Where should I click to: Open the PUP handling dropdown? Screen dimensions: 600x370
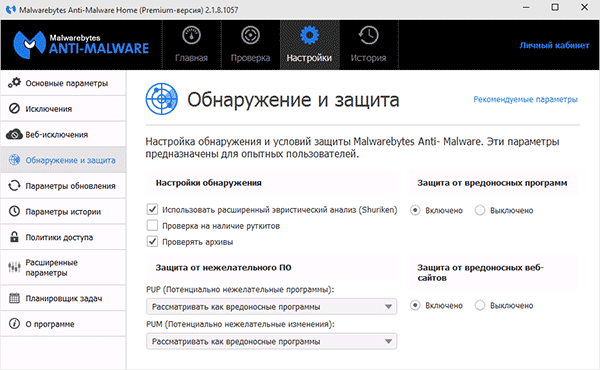point(271,306)
